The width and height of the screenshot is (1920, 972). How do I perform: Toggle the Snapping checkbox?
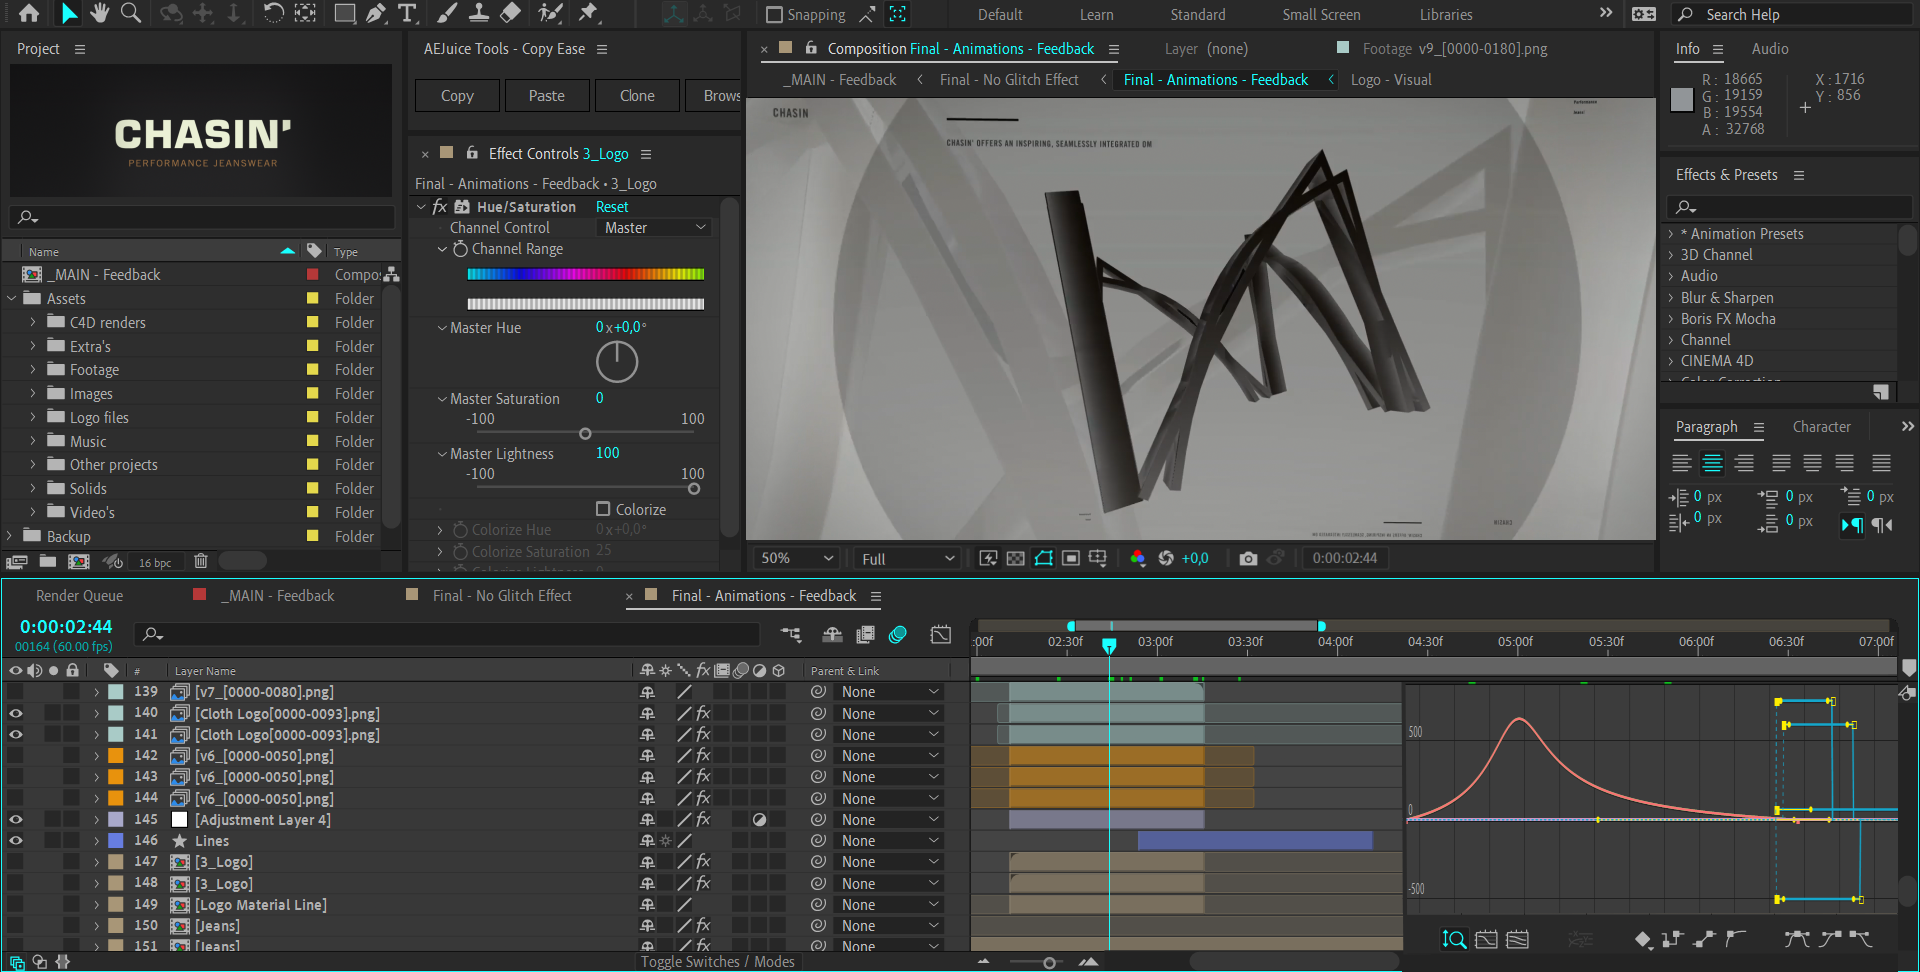click(x=774, y=15)
